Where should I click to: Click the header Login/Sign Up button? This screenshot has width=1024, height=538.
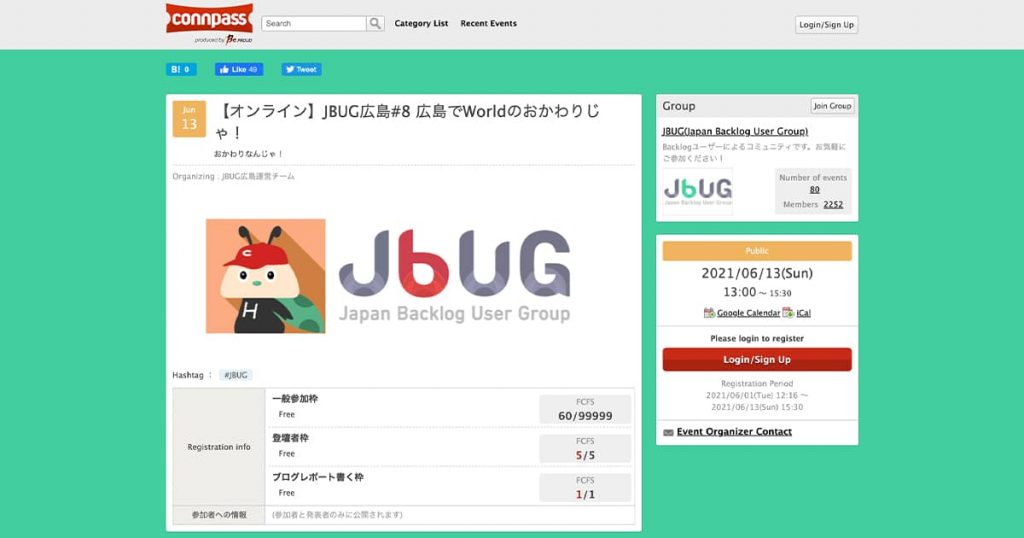click(x=826, y=25)
